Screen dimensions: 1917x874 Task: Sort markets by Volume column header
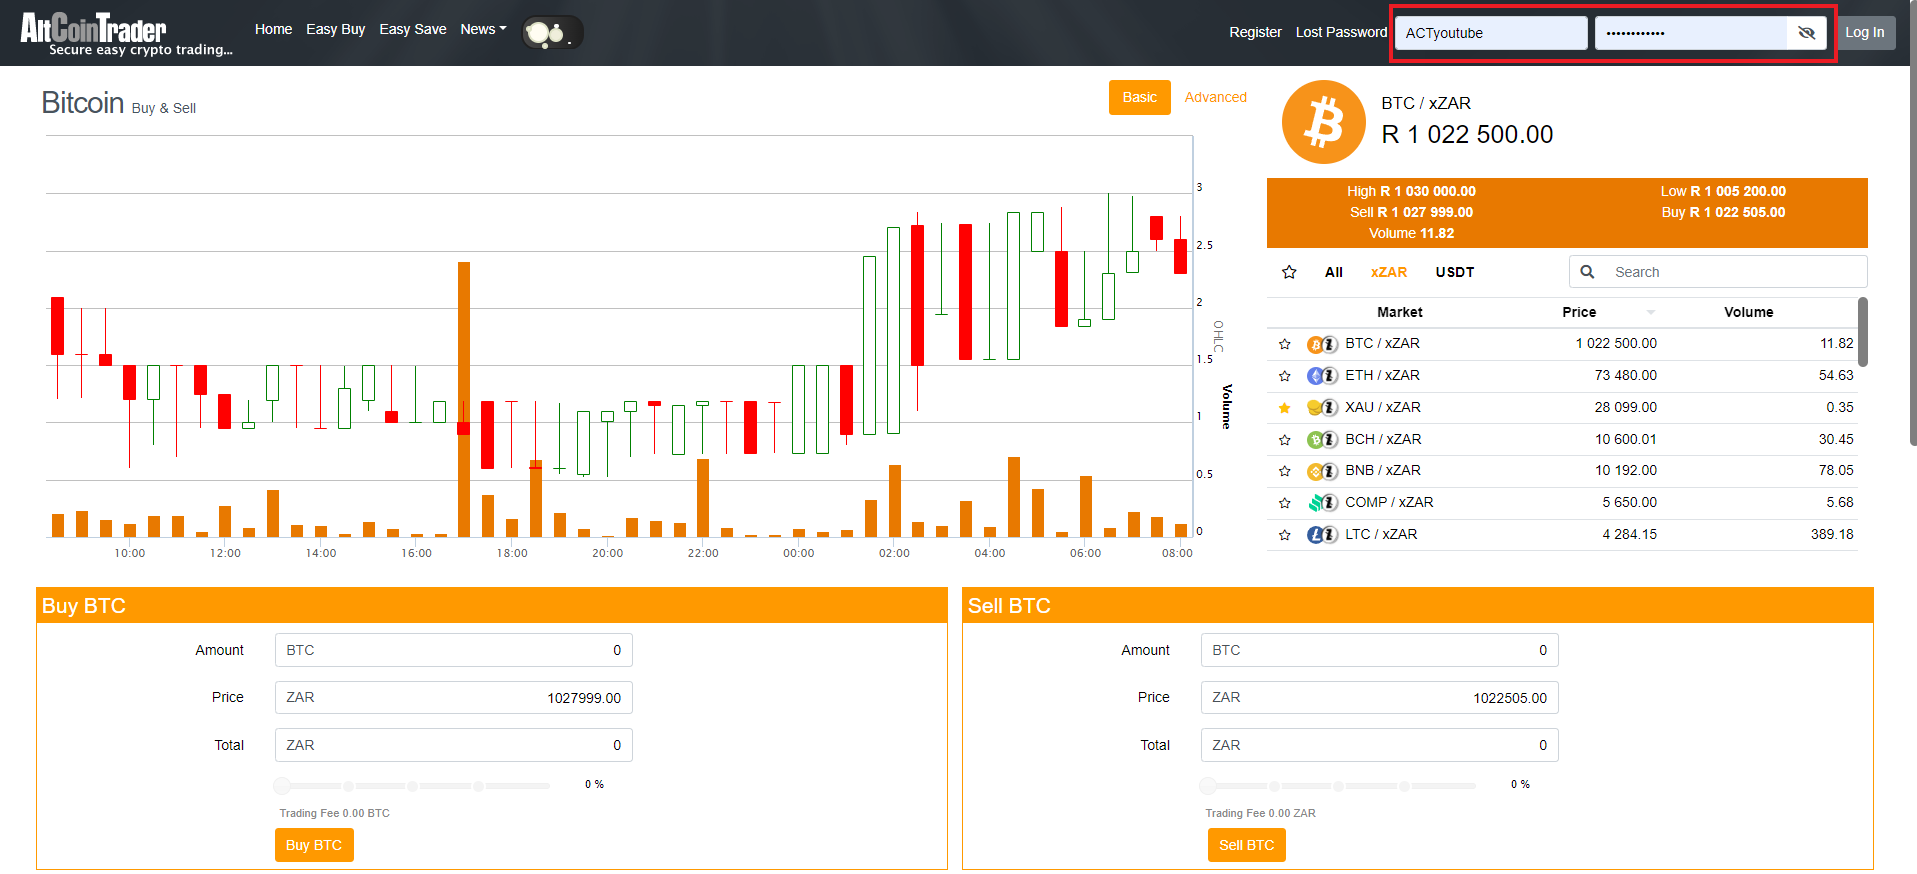tap(1748, 312)
